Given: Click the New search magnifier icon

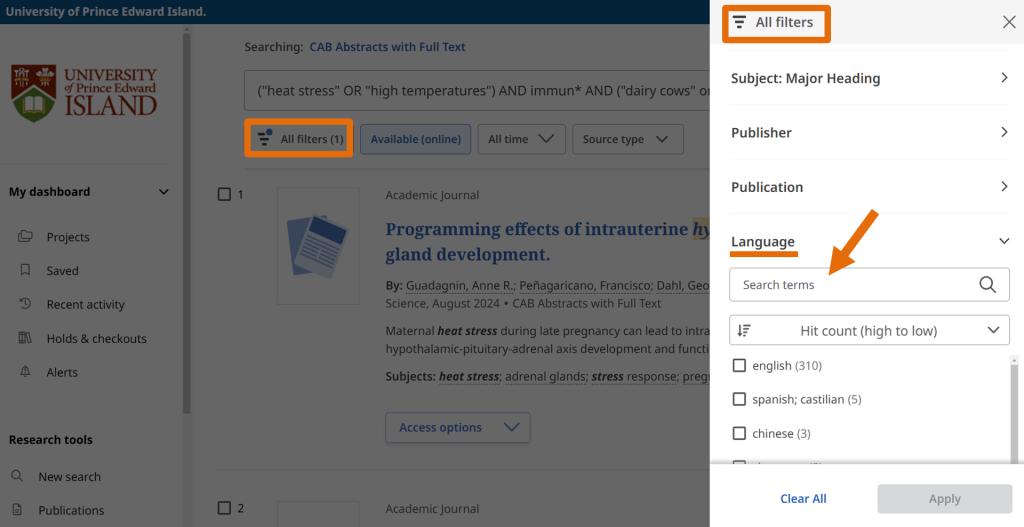Looking at the screenshot, I should pos(18,477).
